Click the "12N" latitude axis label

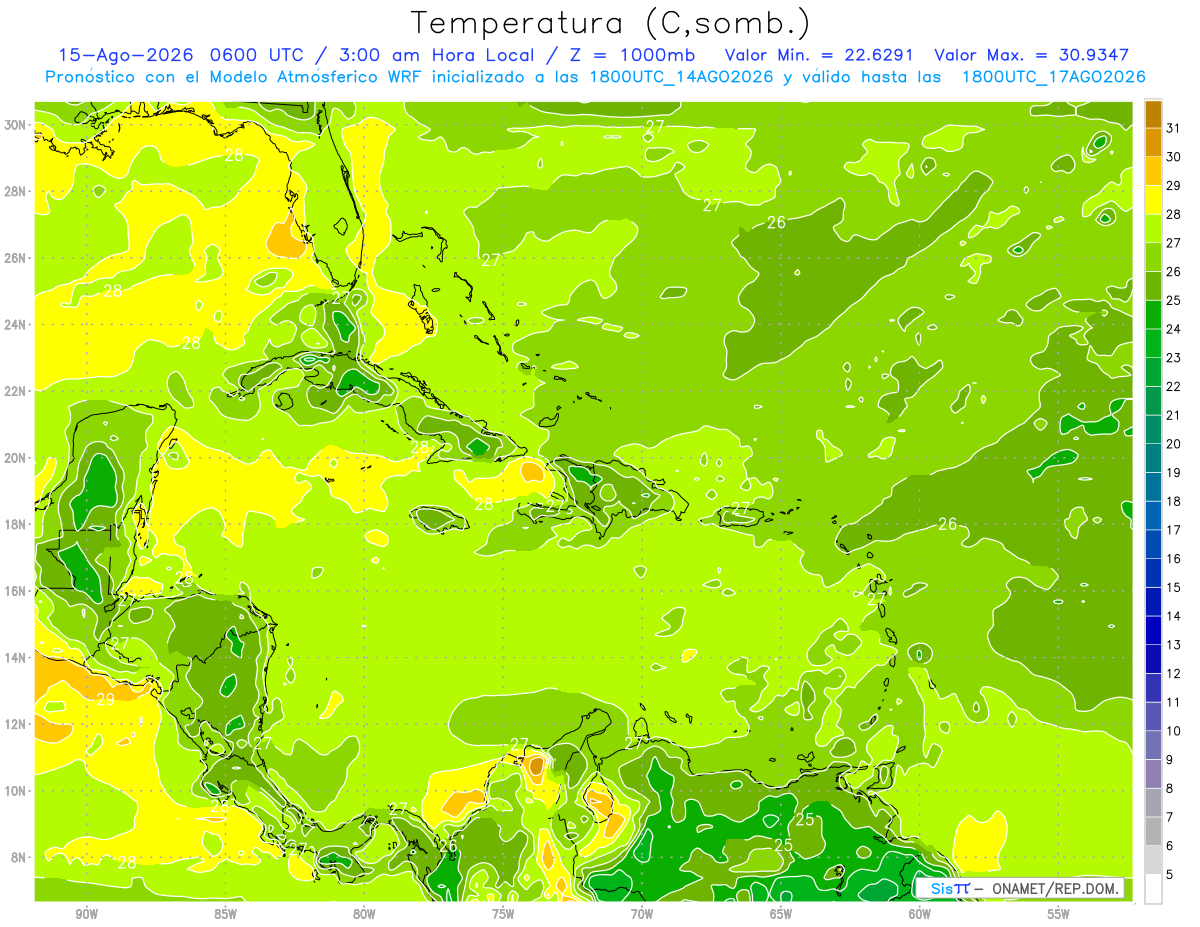click(x=17, y=724)
